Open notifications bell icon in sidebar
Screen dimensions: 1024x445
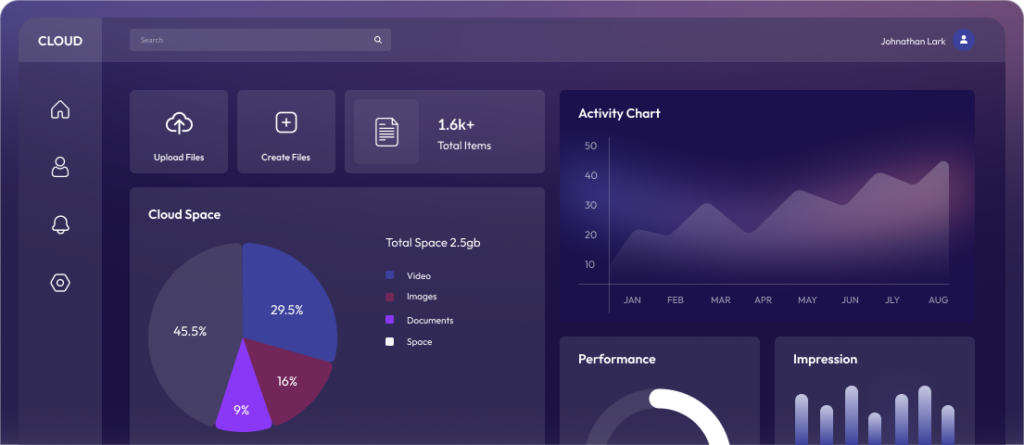(x=60, y=224)
